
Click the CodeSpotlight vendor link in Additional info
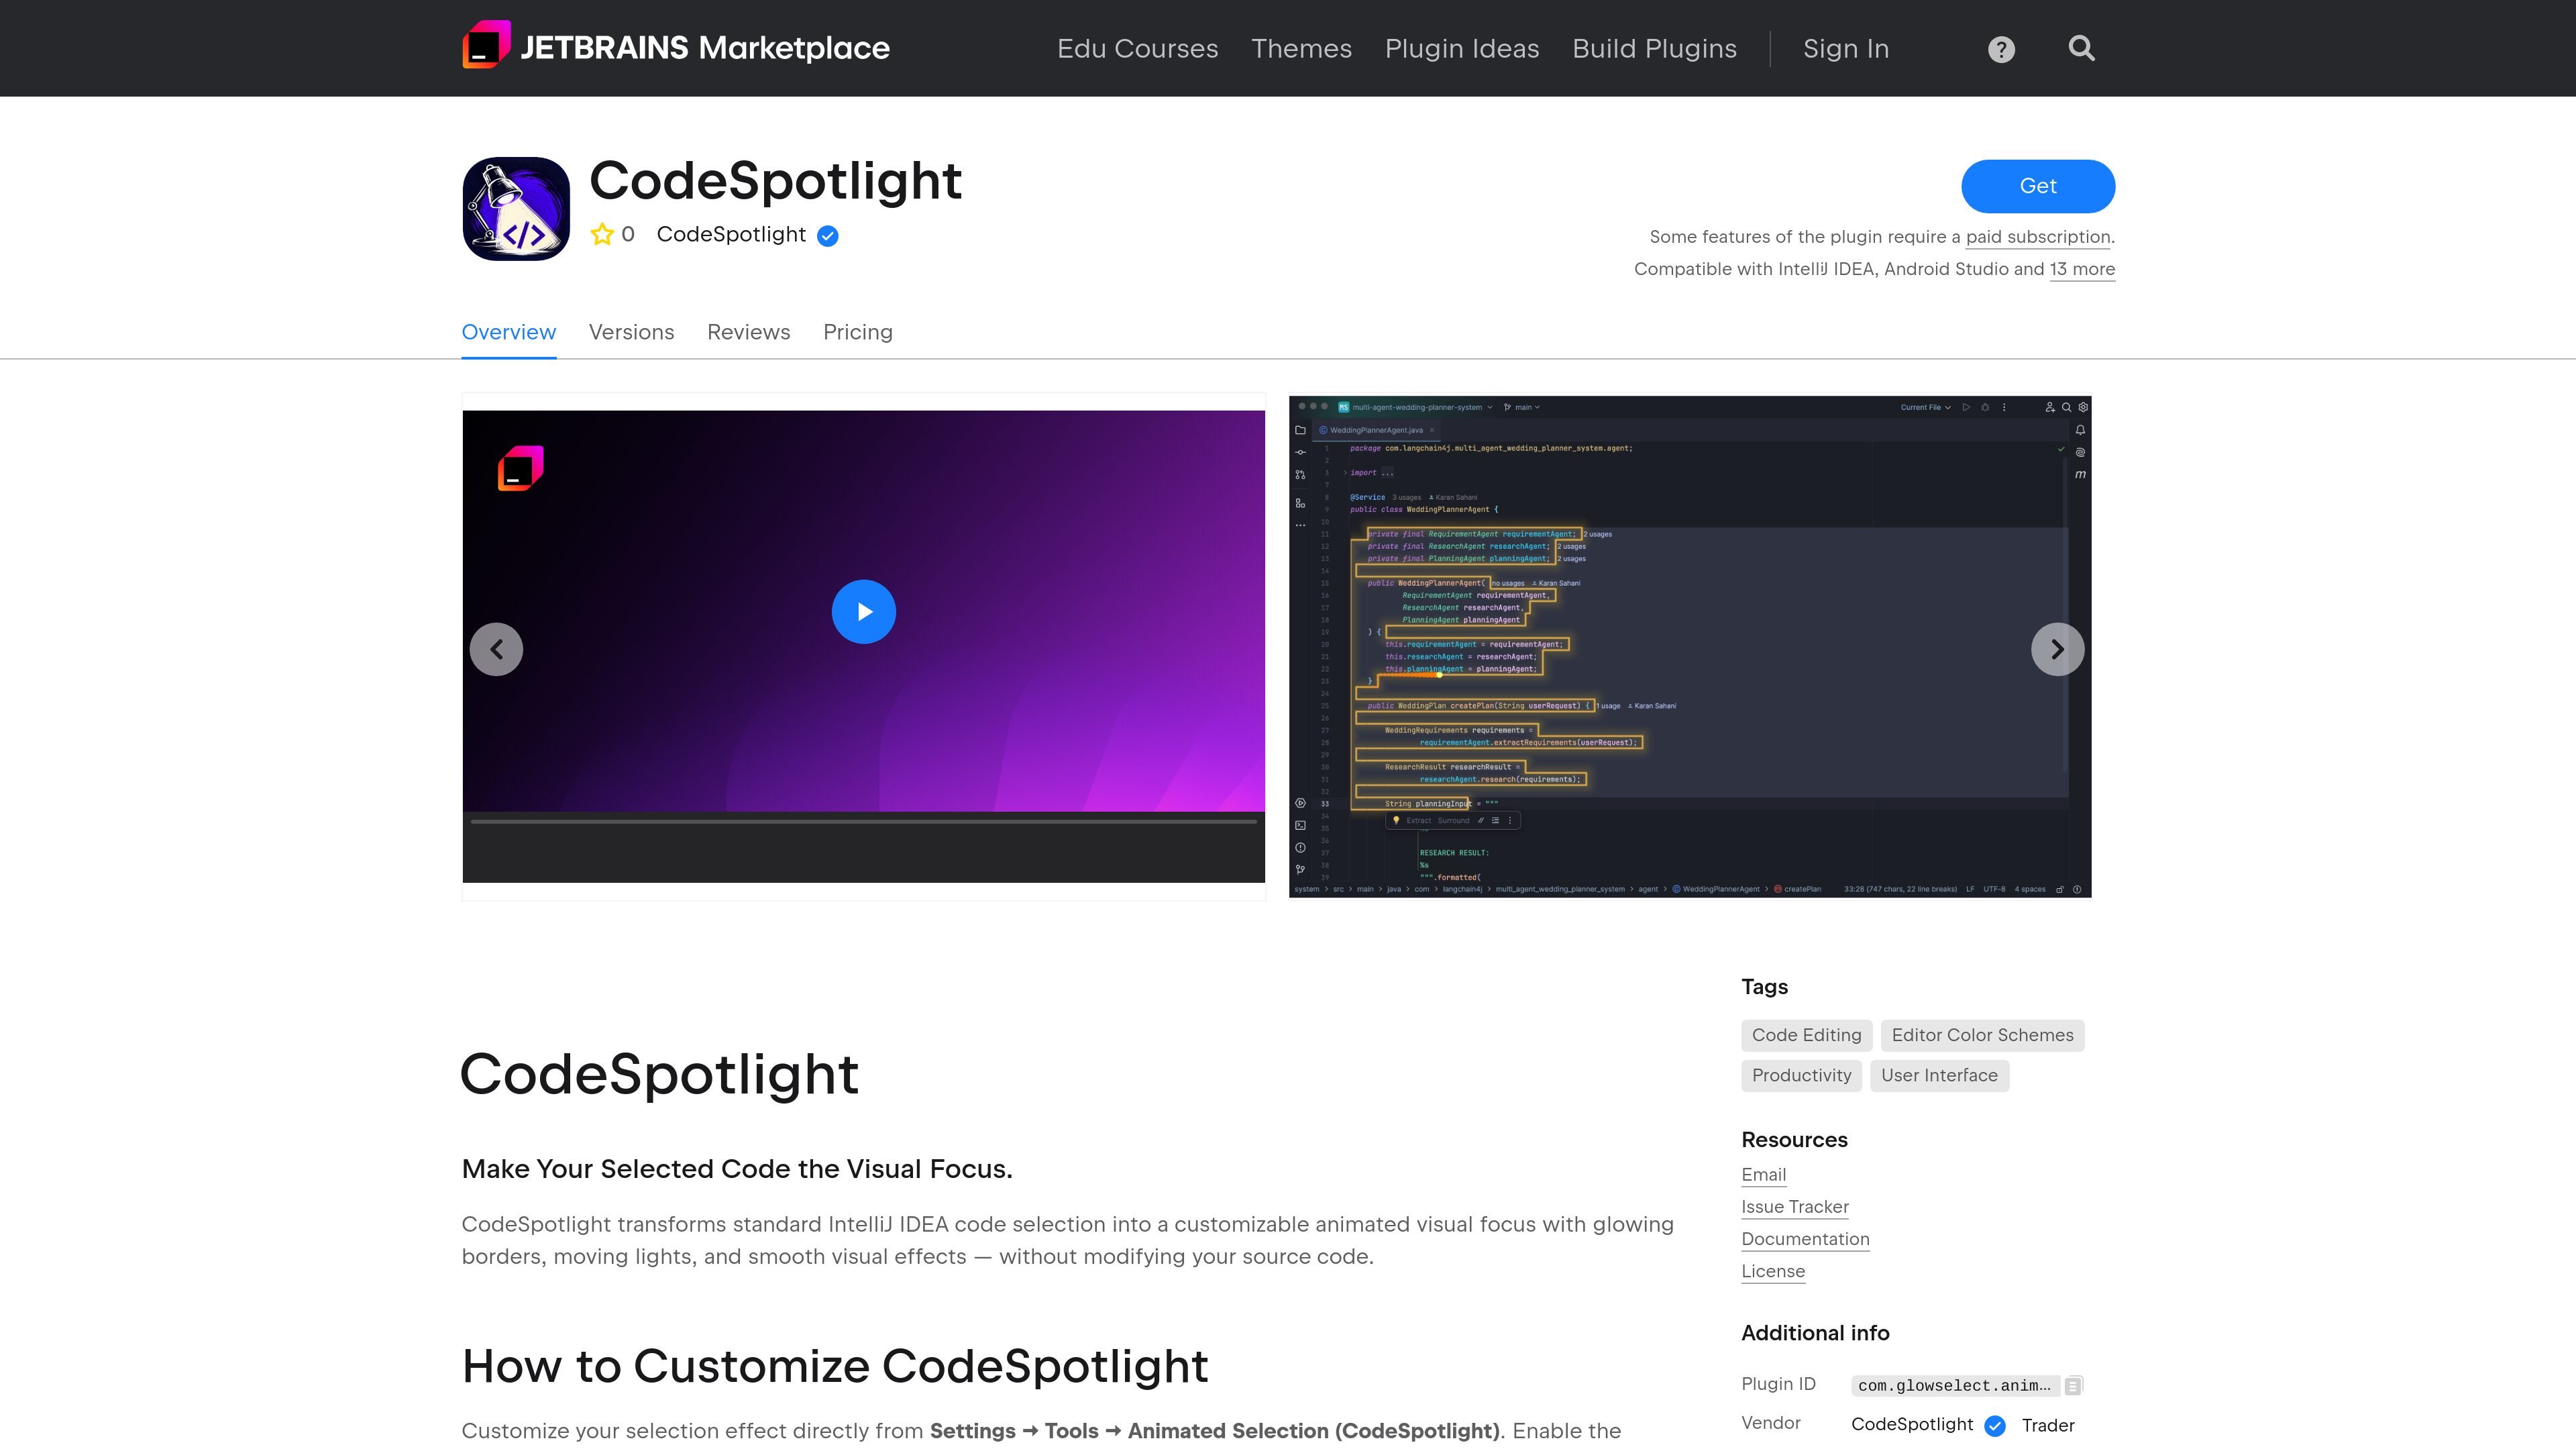[x=1911, y=1424]
